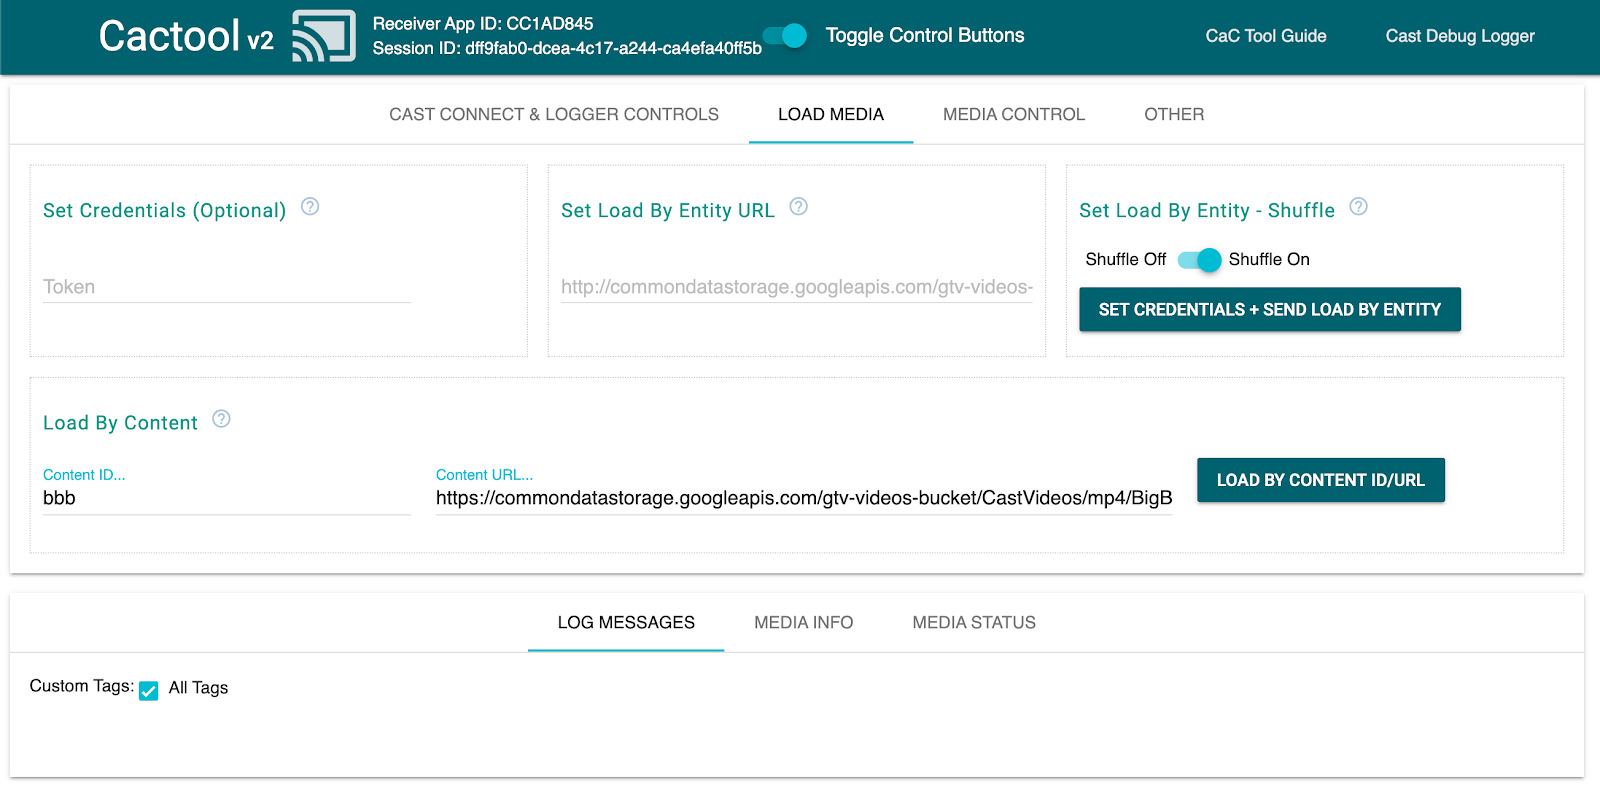
Task: Open Cast Connect & Logger Controls tab
Action: point(554,114)
